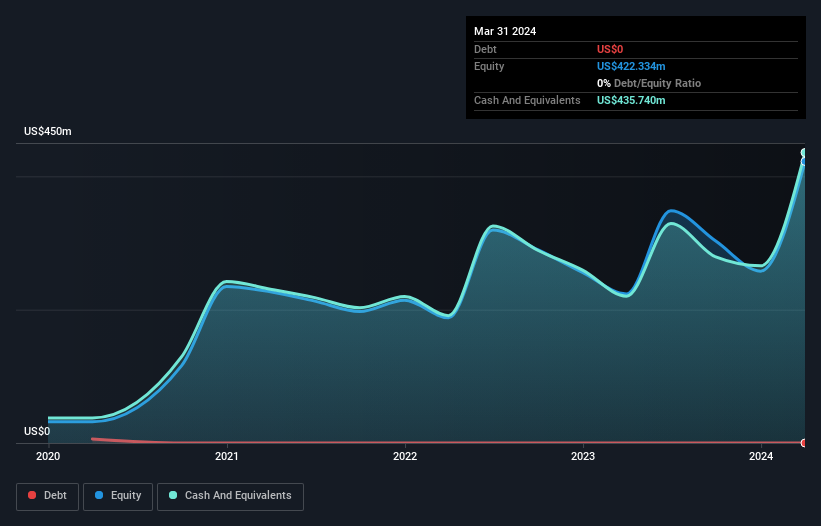
Task: Click the red dot in Debt legend
Action: tap(32, 495)
